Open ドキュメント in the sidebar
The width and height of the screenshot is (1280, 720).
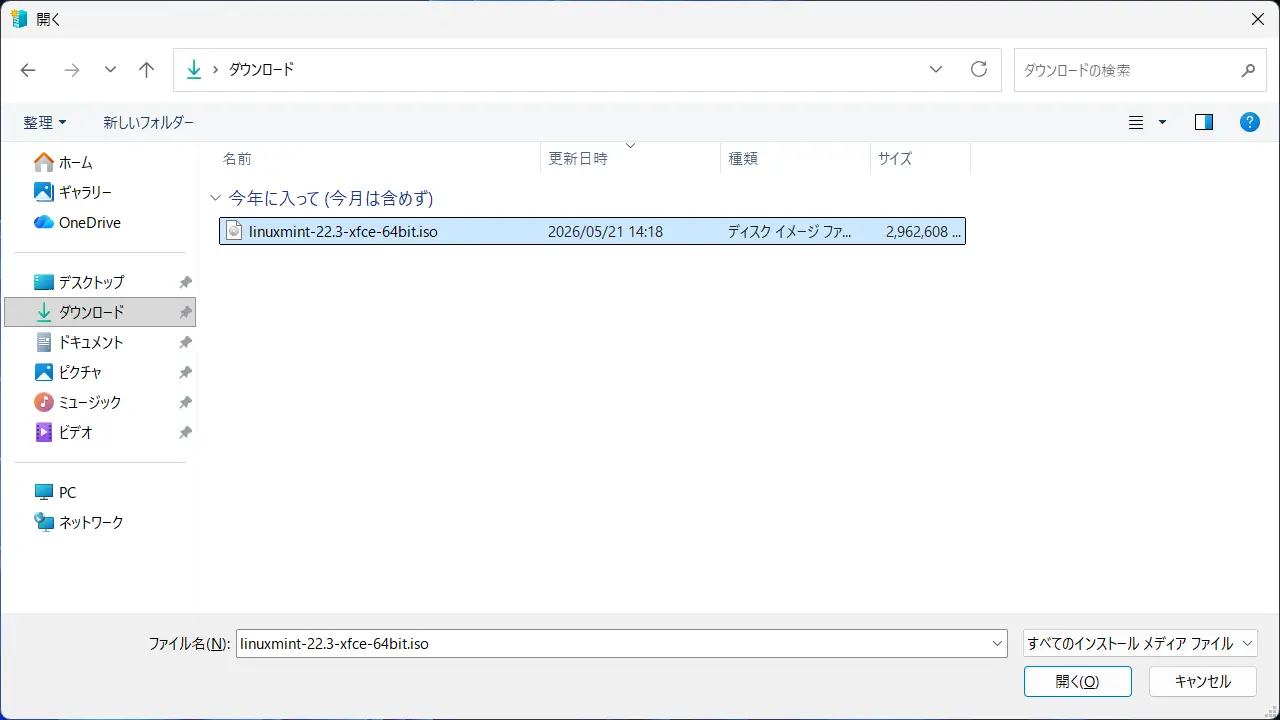[100, 342]
